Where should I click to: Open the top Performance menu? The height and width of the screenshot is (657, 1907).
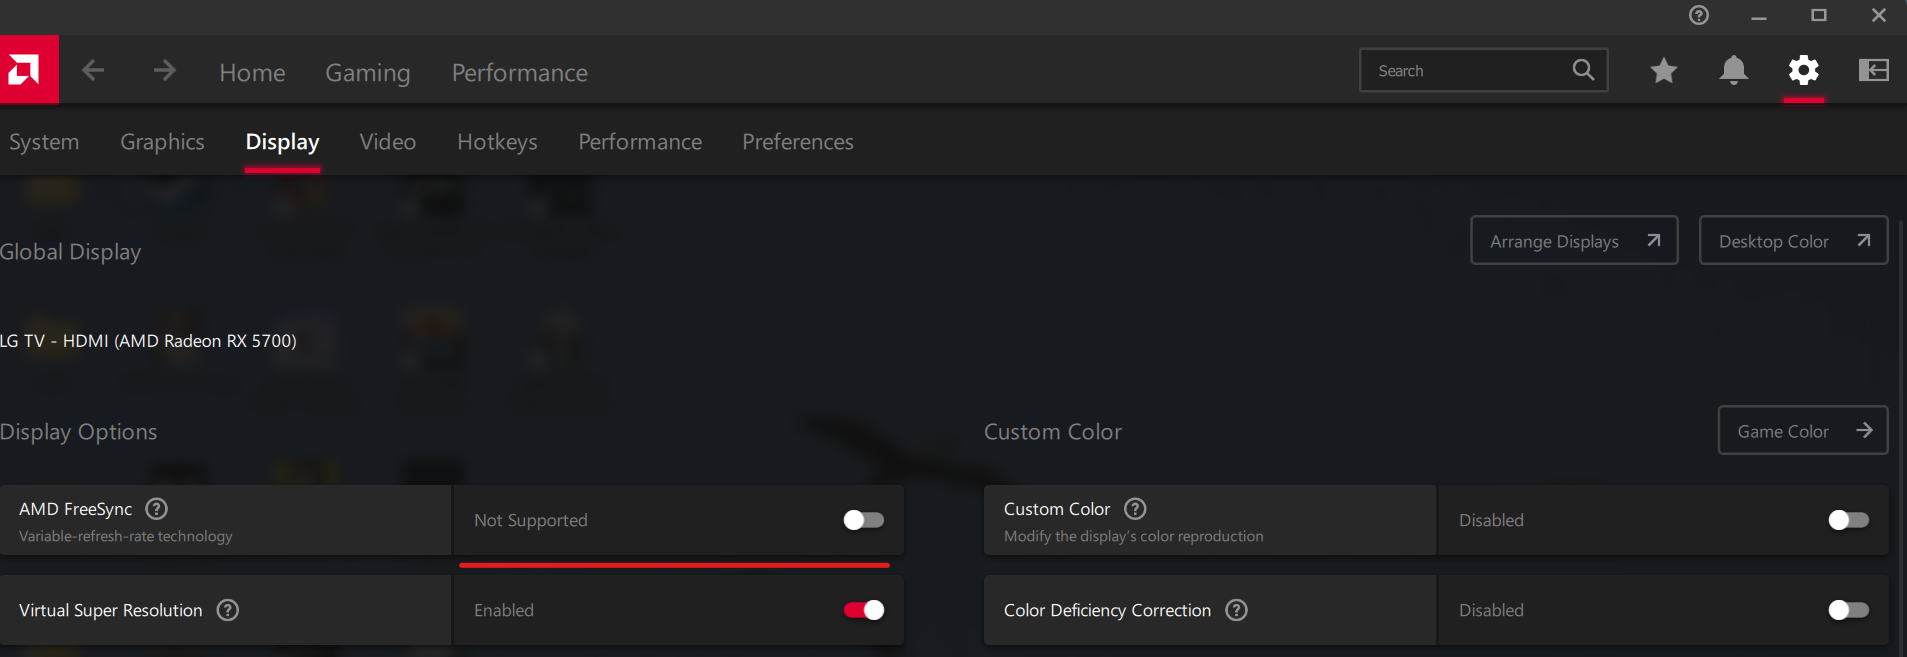pos(520,72)
